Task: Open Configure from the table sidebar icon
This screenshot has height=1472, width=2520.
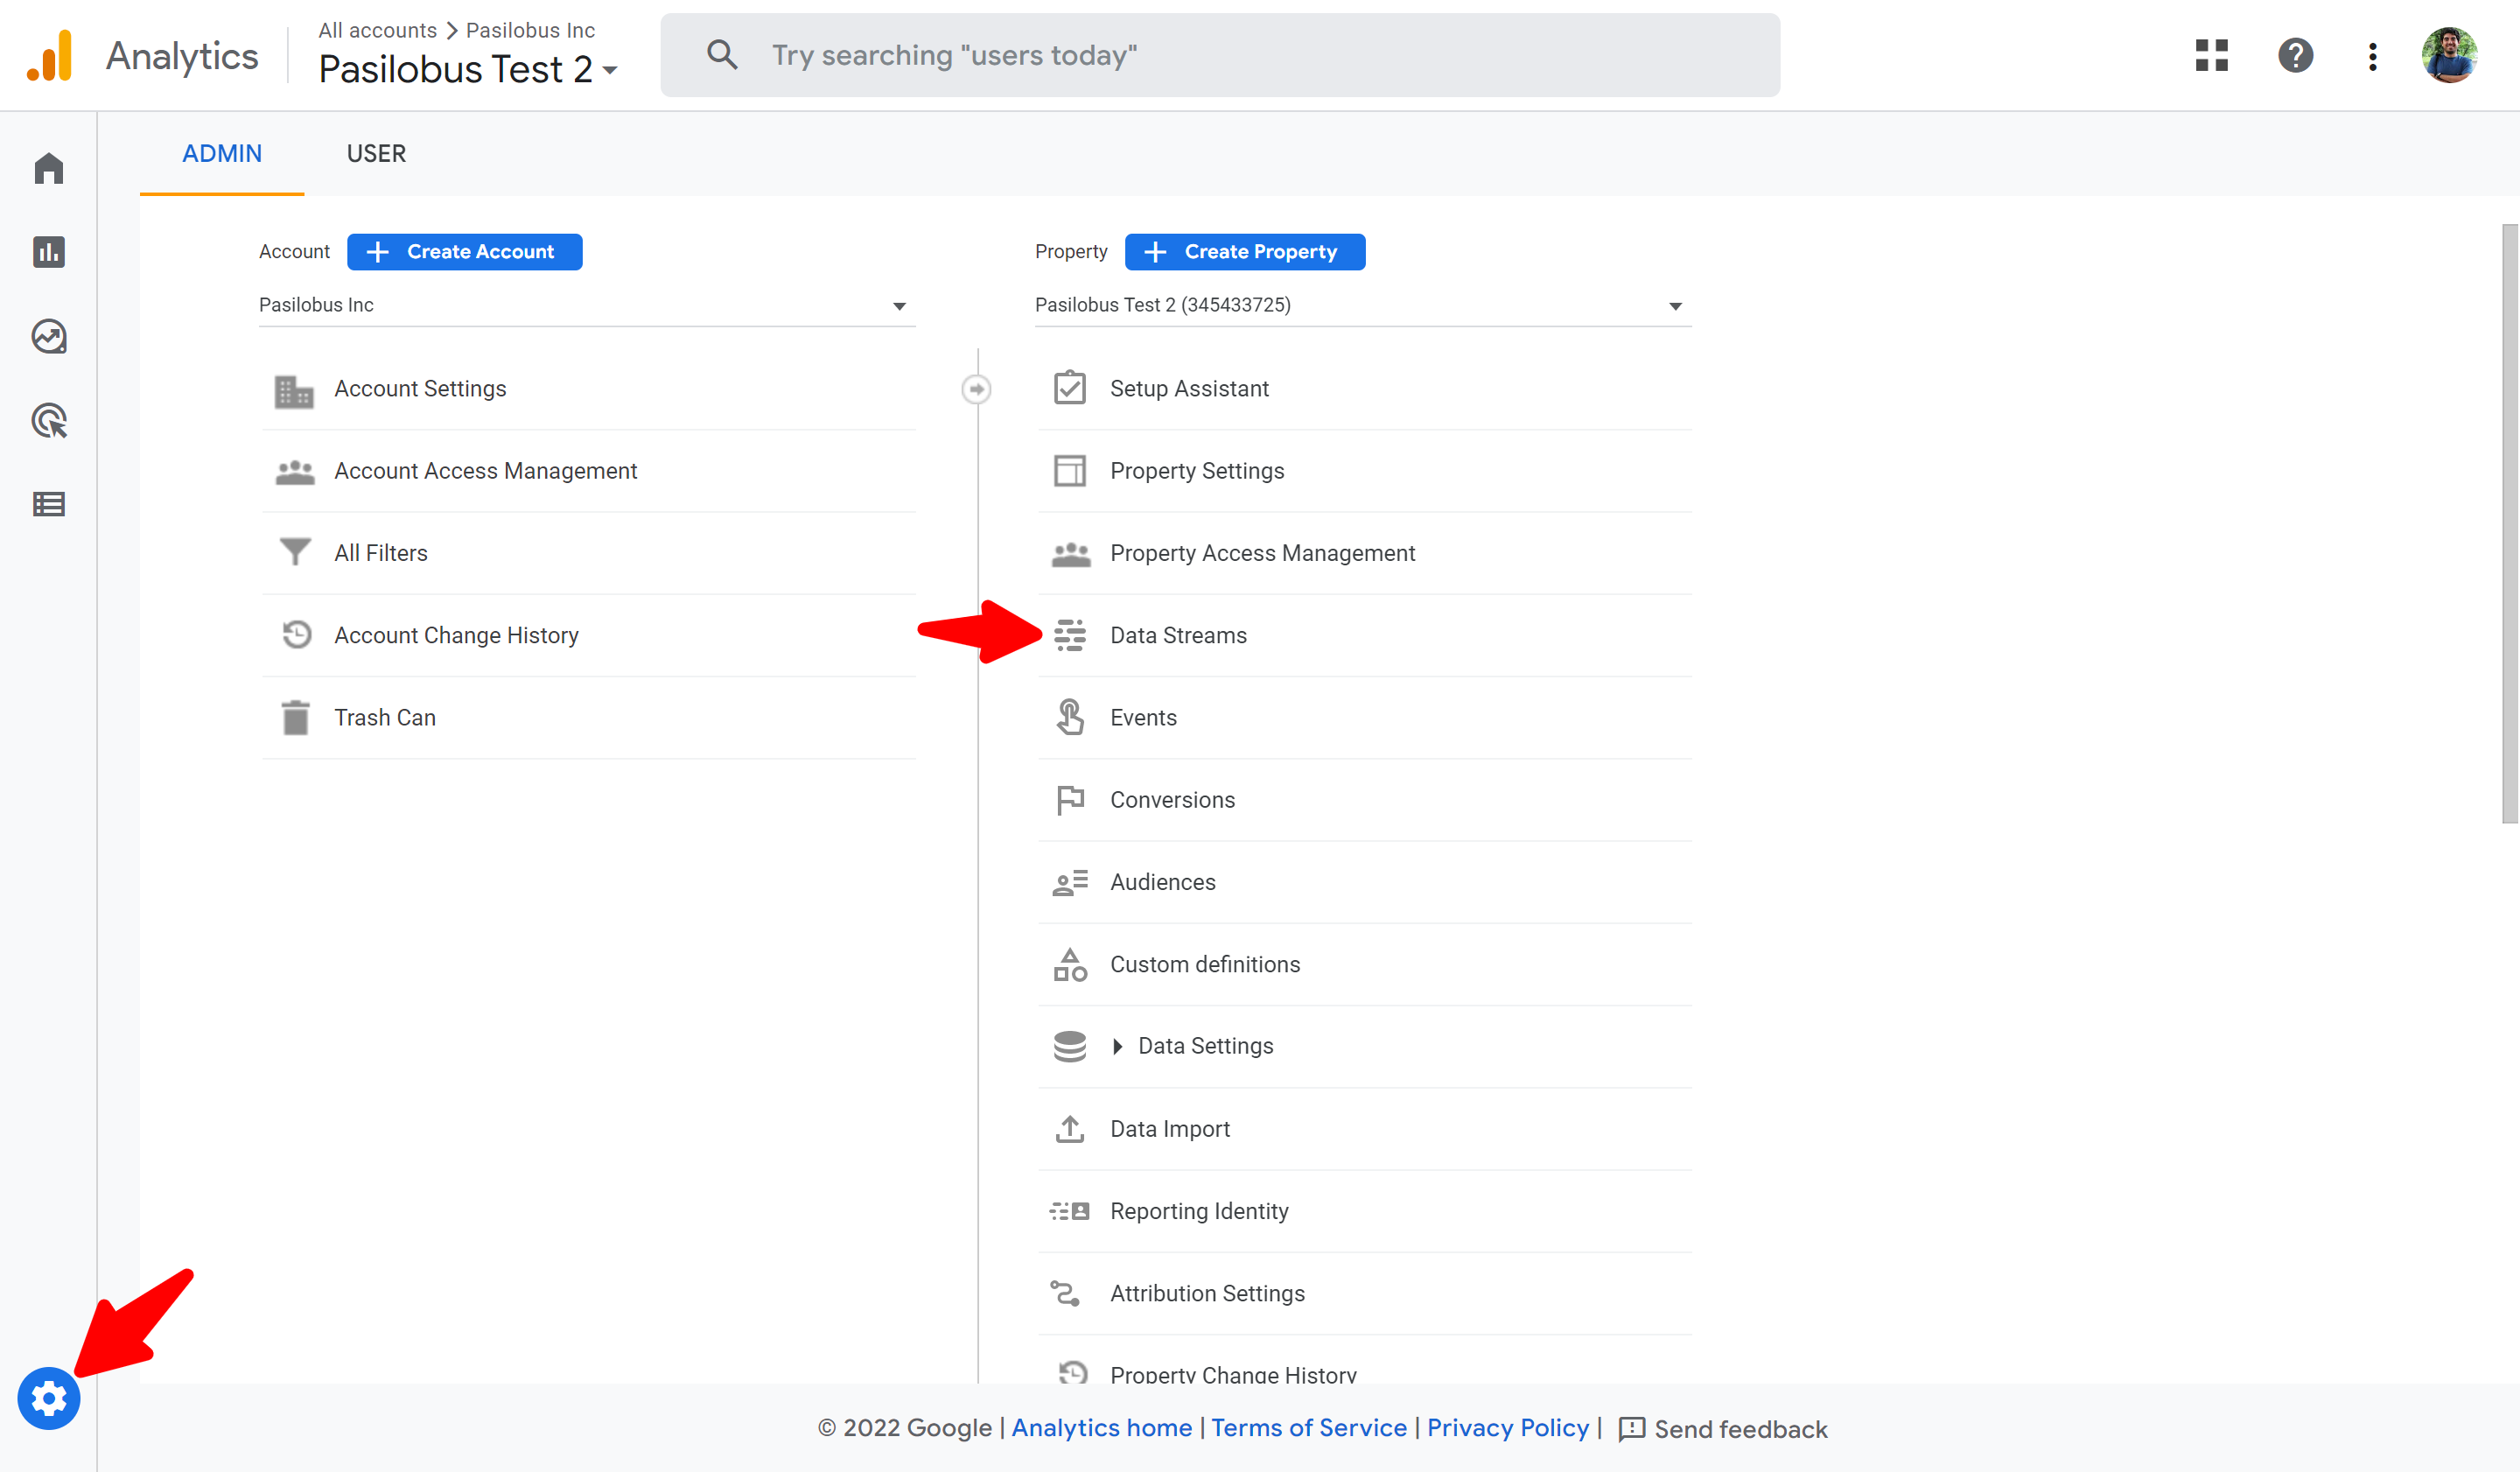Action: point(48,504)
